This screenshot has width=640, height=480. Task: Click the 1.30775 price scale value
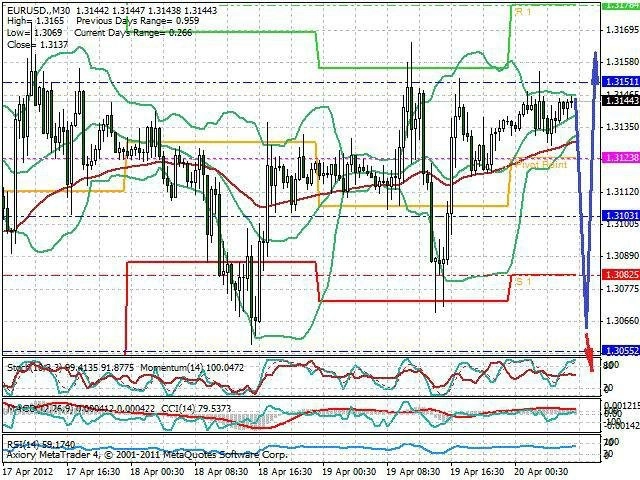[622, 289]
